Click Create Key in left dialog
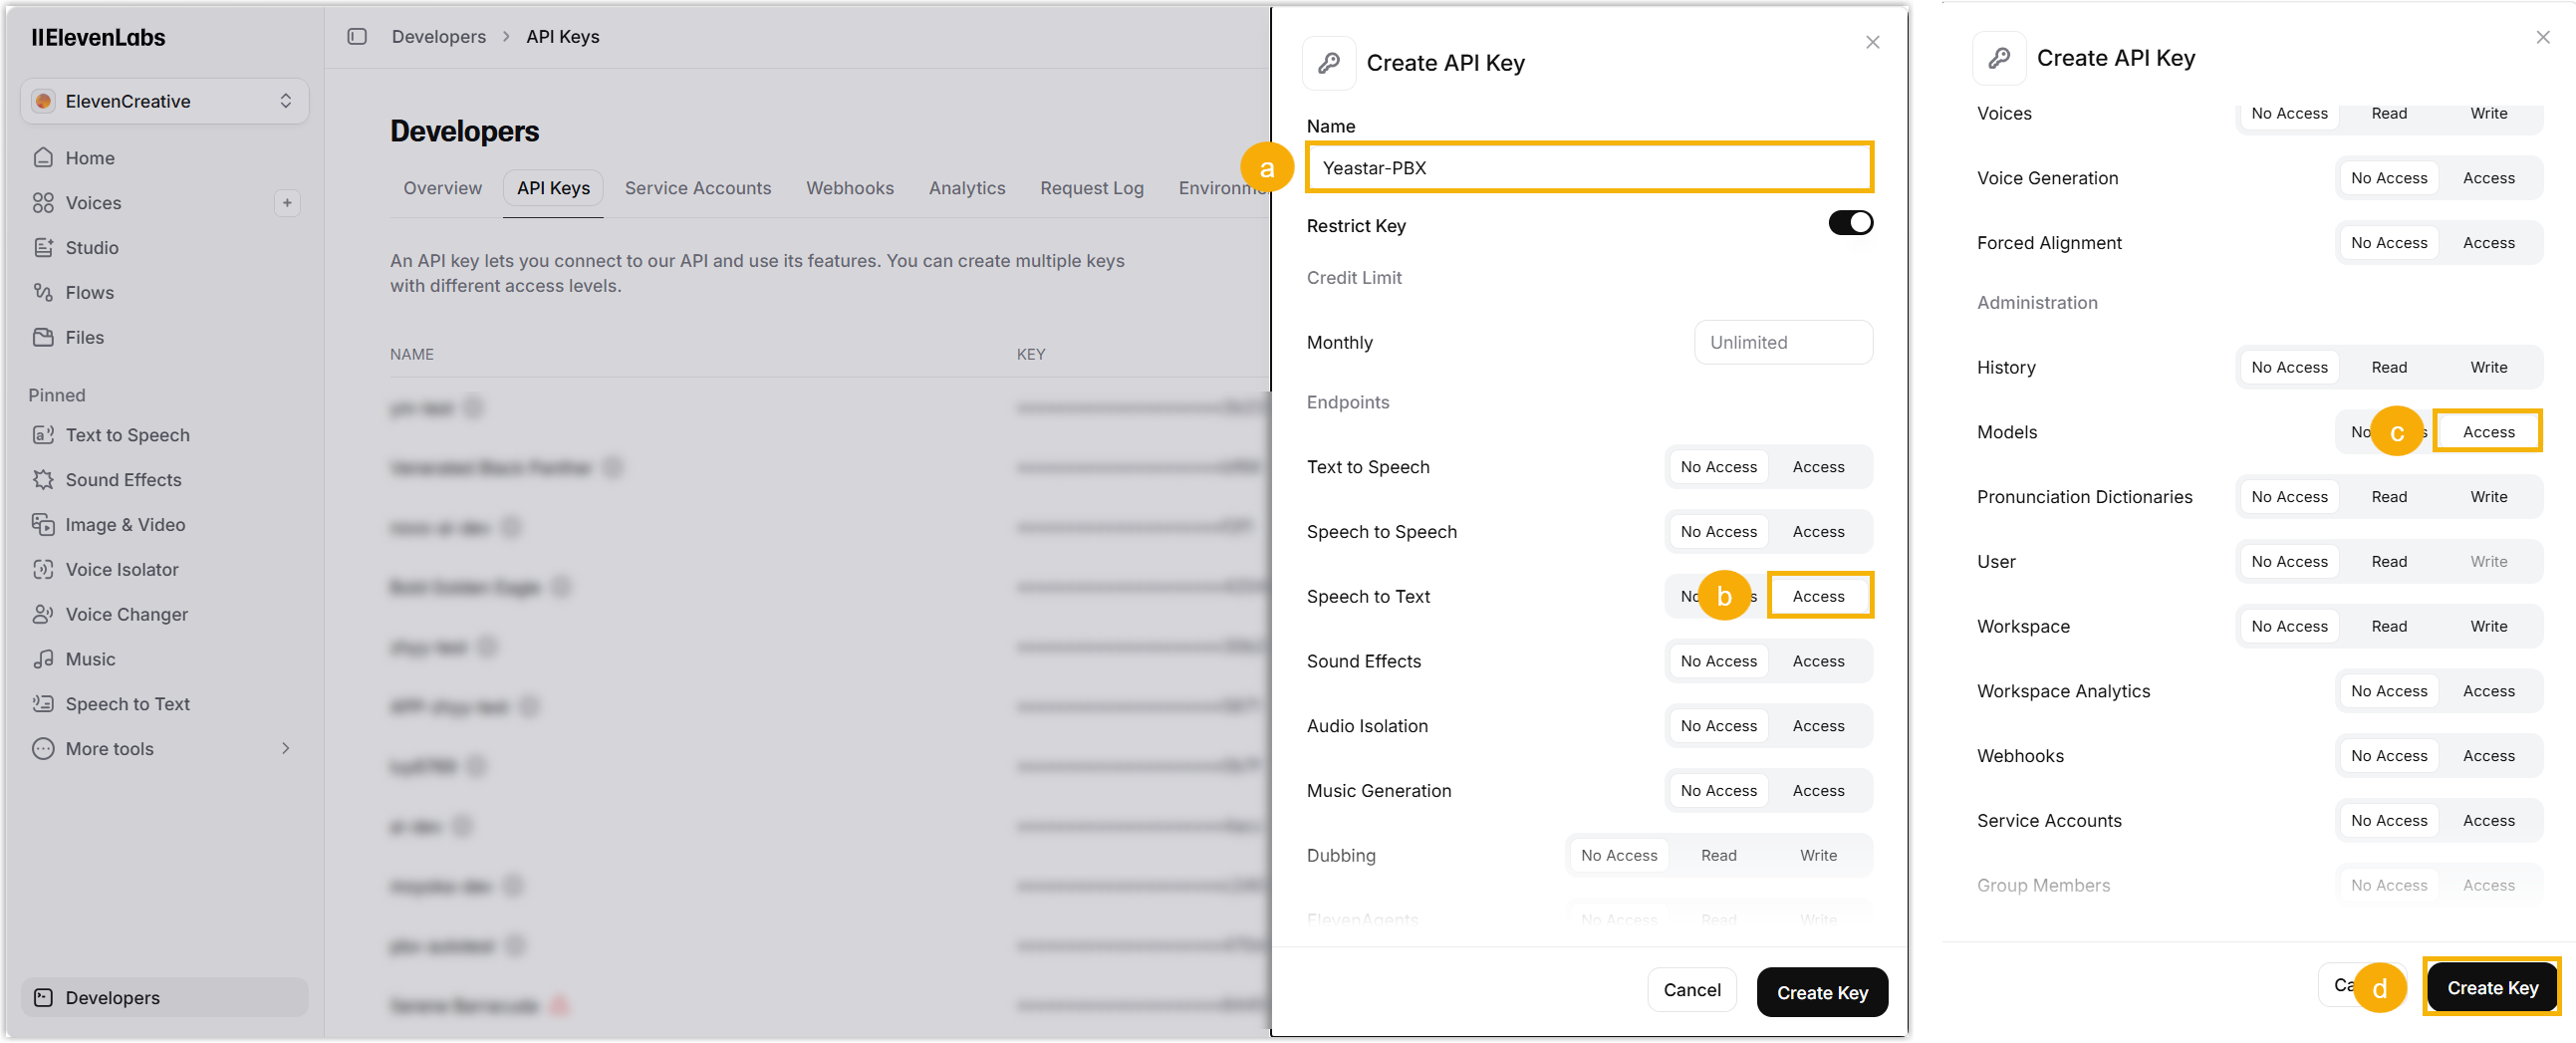The image size is (2576, 1043). (x=1822, y=993)
